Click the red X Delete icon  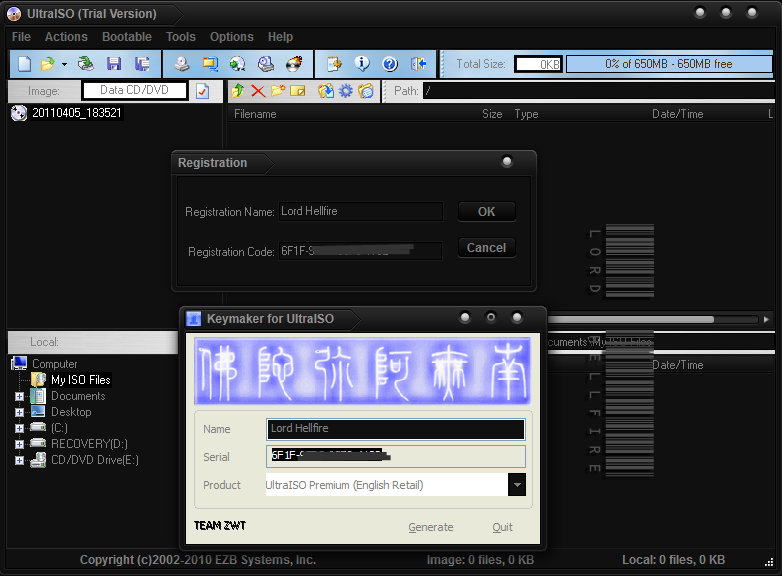tap(258, 91)
